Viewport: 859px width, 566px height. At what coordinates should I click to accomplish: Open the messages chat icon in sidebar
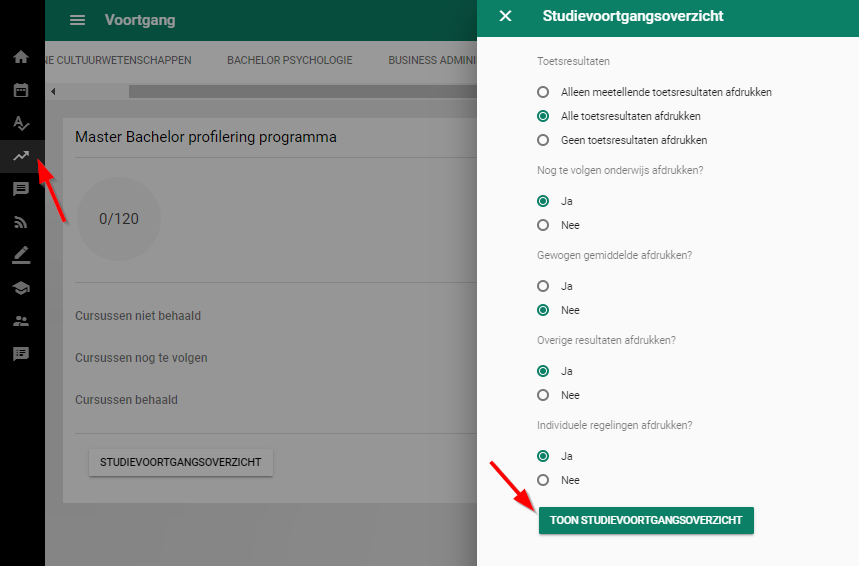point(21,189)
